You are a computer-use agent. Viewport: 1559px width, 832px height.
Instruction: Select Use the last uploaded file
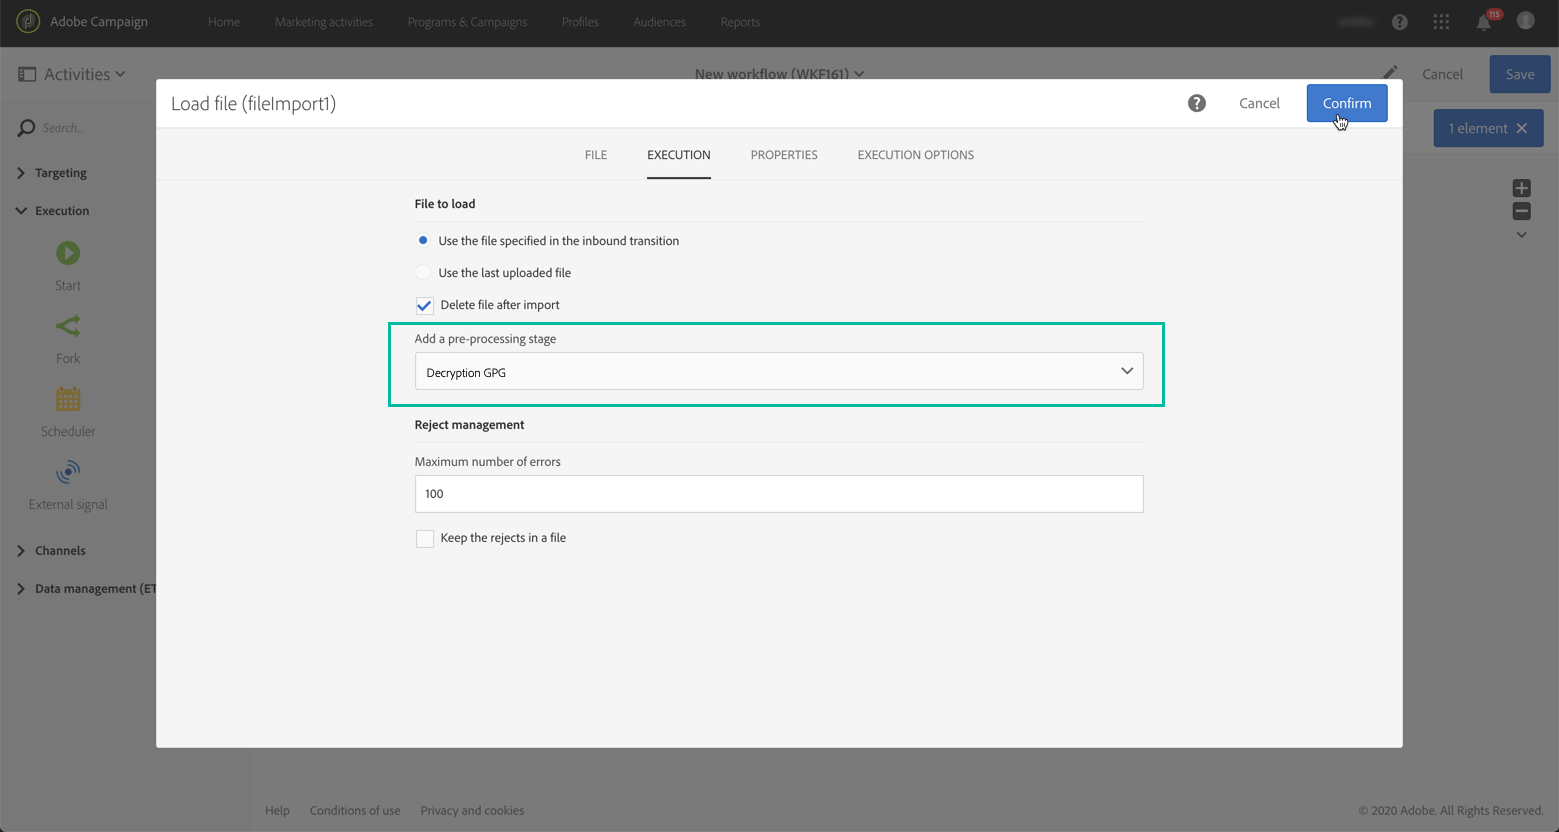tap(423, 272)
